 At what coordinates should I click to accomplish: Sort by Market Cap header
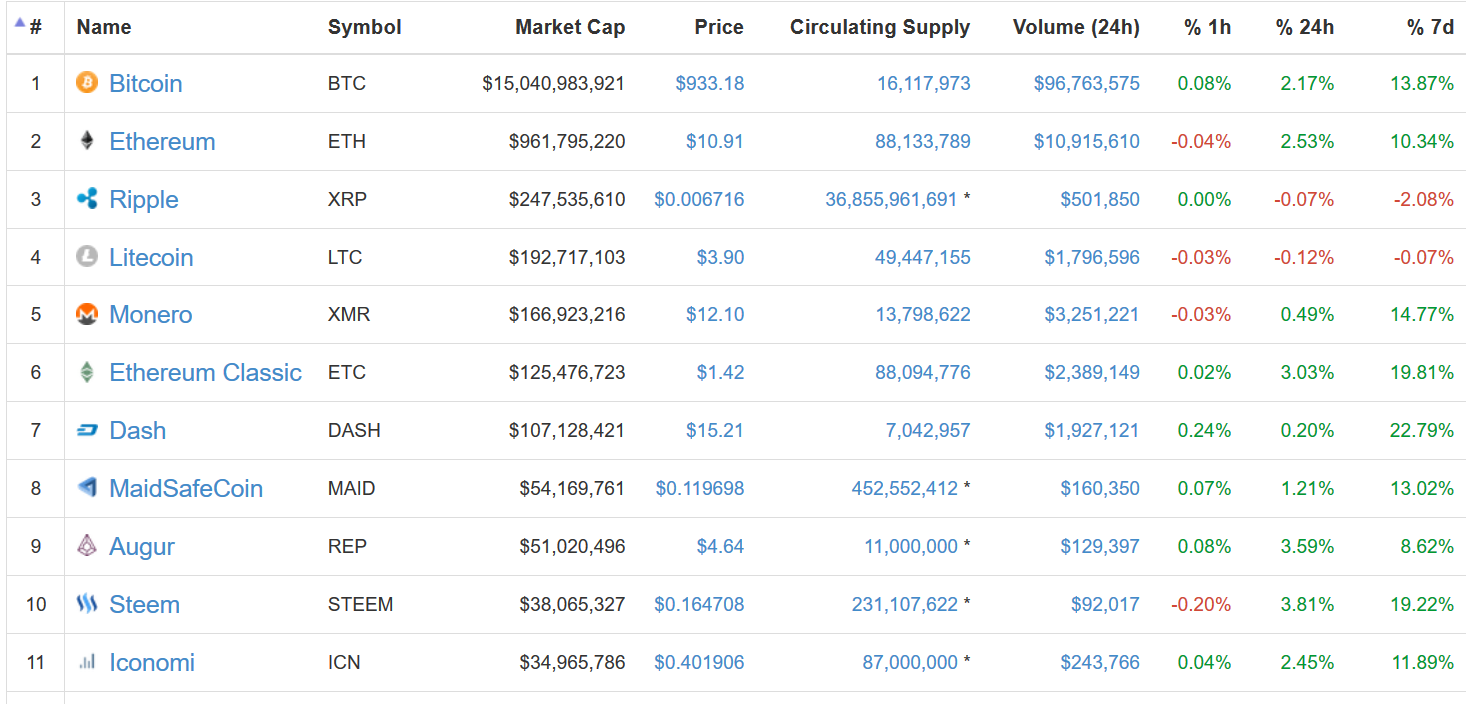(x=570, y=27)
